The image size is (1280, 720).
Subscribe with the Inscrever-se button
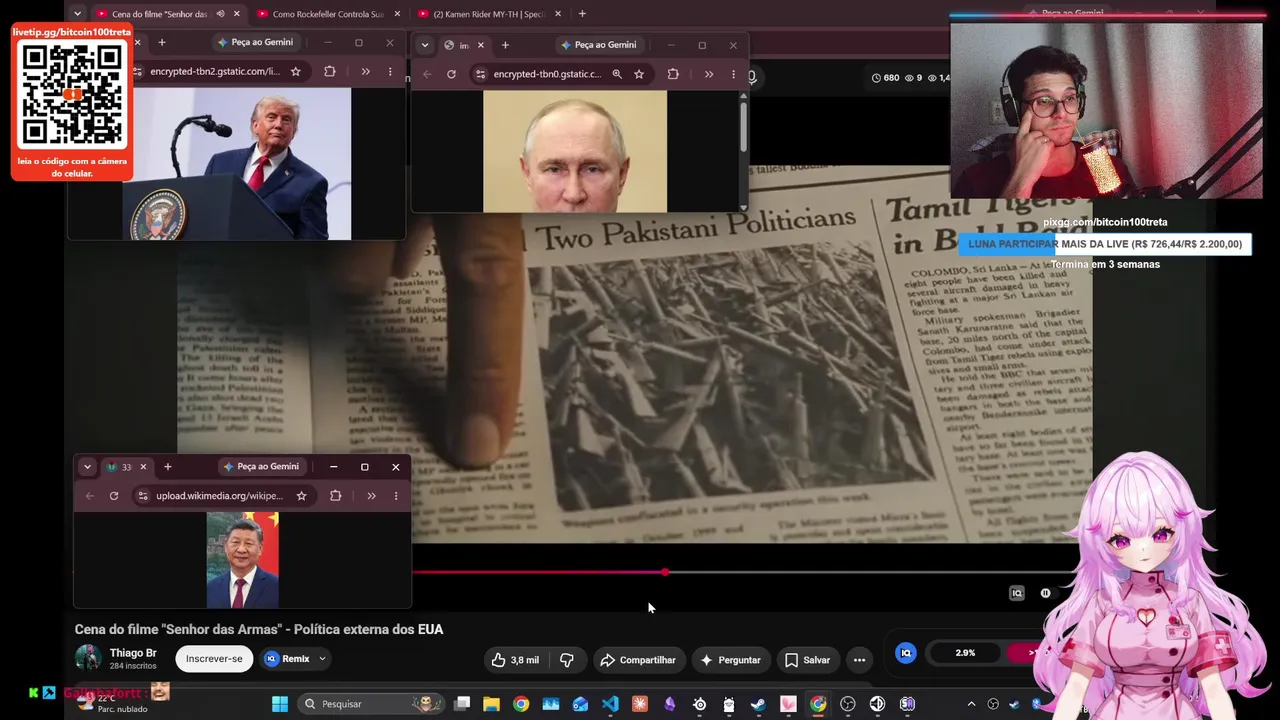(x=214, y=659)
